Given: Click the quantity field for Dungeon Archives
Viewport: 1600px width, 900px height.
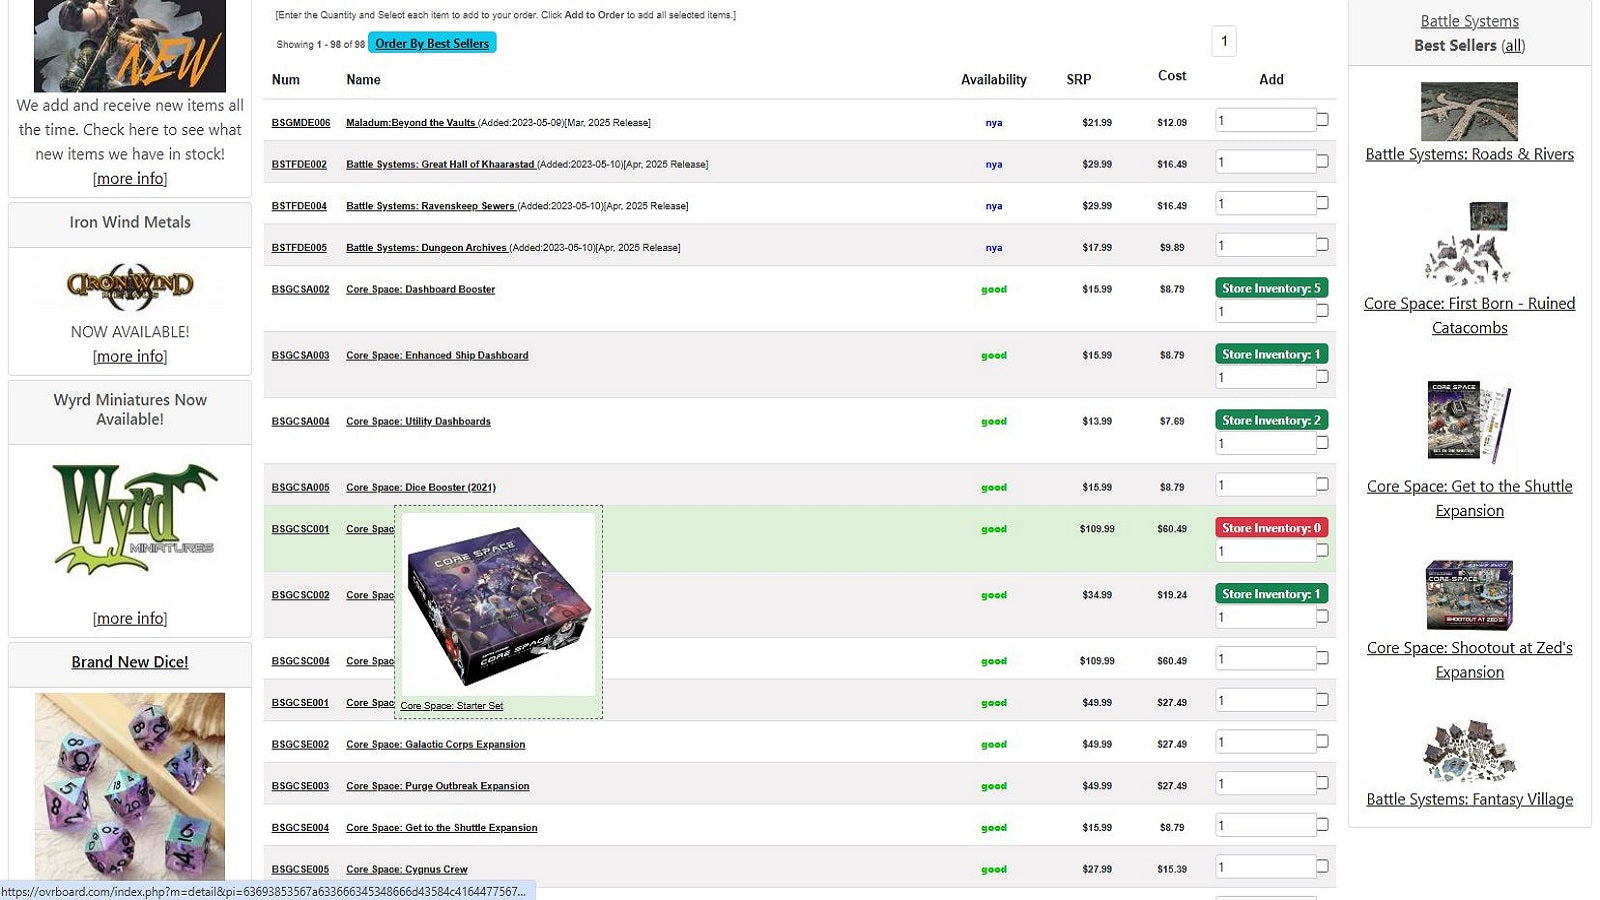Looking at the screenshot, I should tap(1265, 245).
